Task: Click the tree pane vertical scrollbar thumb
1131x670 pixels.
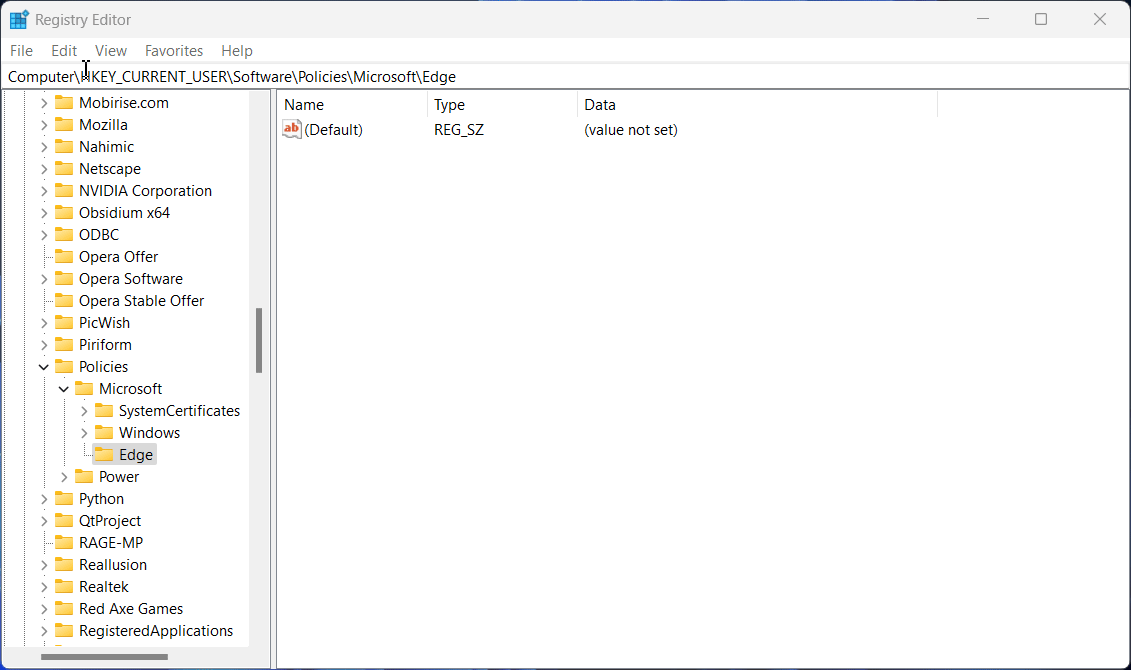Action: point(259,340)
